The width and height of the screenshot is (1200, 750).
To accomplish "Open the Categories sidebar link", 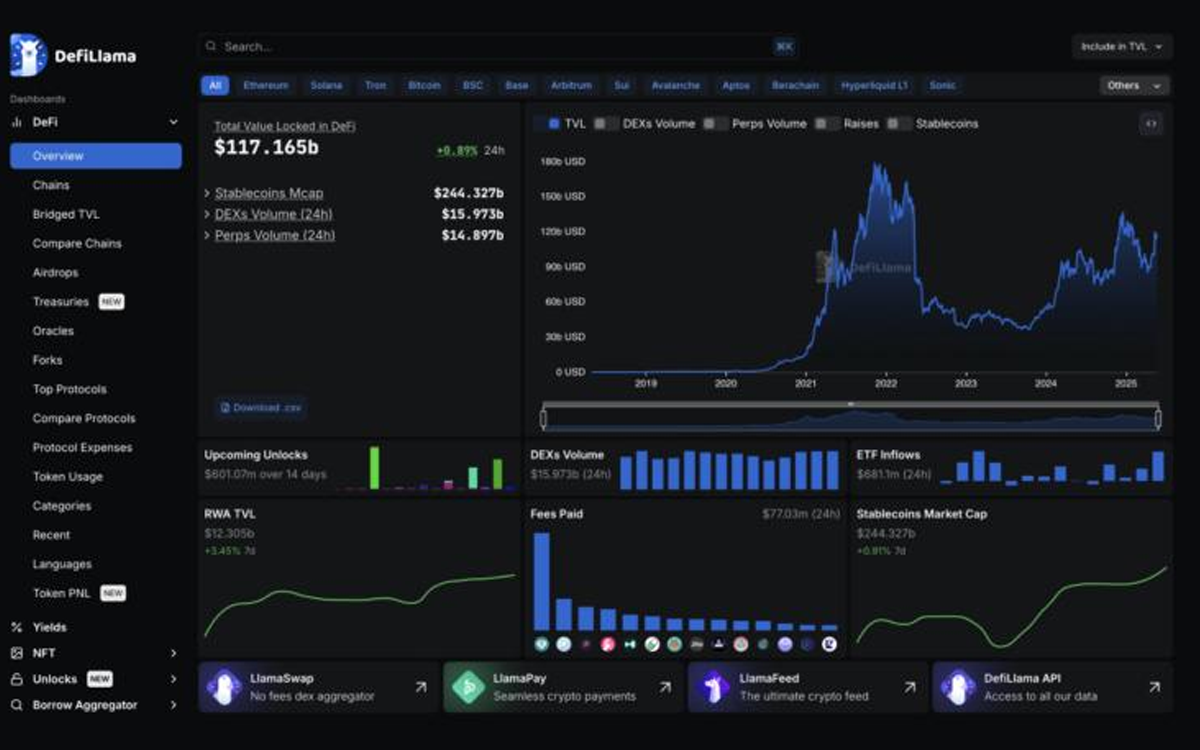I will (x=62, y=506).
